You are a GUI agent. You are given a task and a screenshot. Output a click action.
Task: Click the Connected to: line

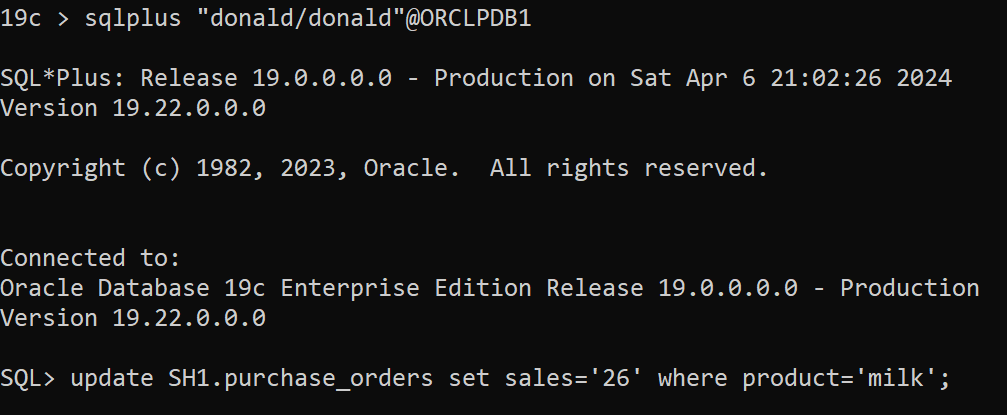(x=90, y=258)
